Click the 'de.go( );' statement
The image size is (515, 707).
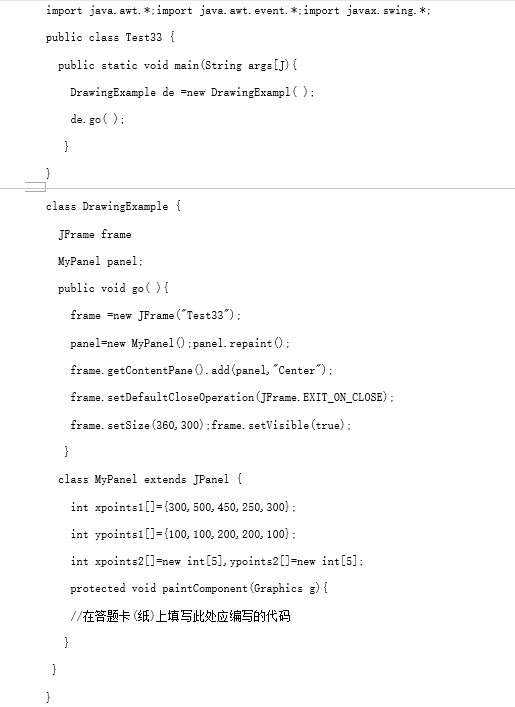(x=97, y=119)
